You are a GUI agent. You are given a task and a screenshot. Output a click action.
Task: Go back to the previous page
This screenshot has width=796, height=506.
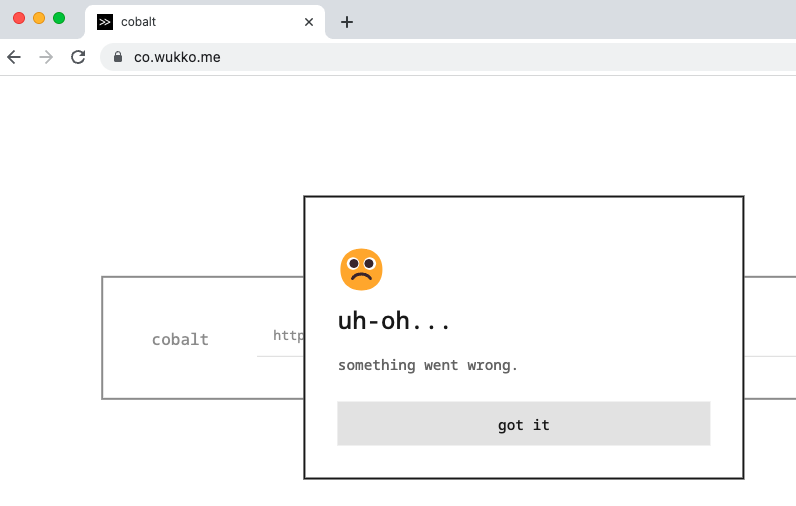[x=14, y=57]
